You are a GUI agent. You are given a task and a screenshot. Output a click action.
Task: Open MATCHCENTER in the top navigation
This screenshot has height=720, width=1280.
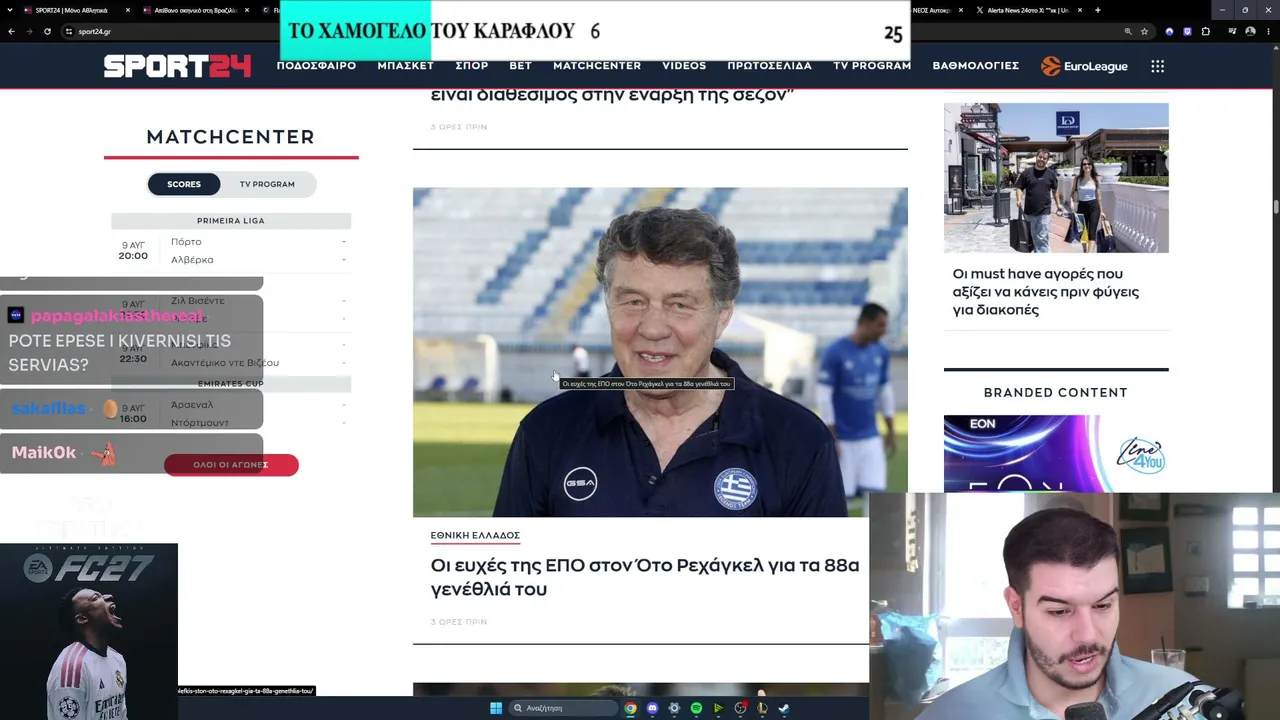tap(597, 66)
